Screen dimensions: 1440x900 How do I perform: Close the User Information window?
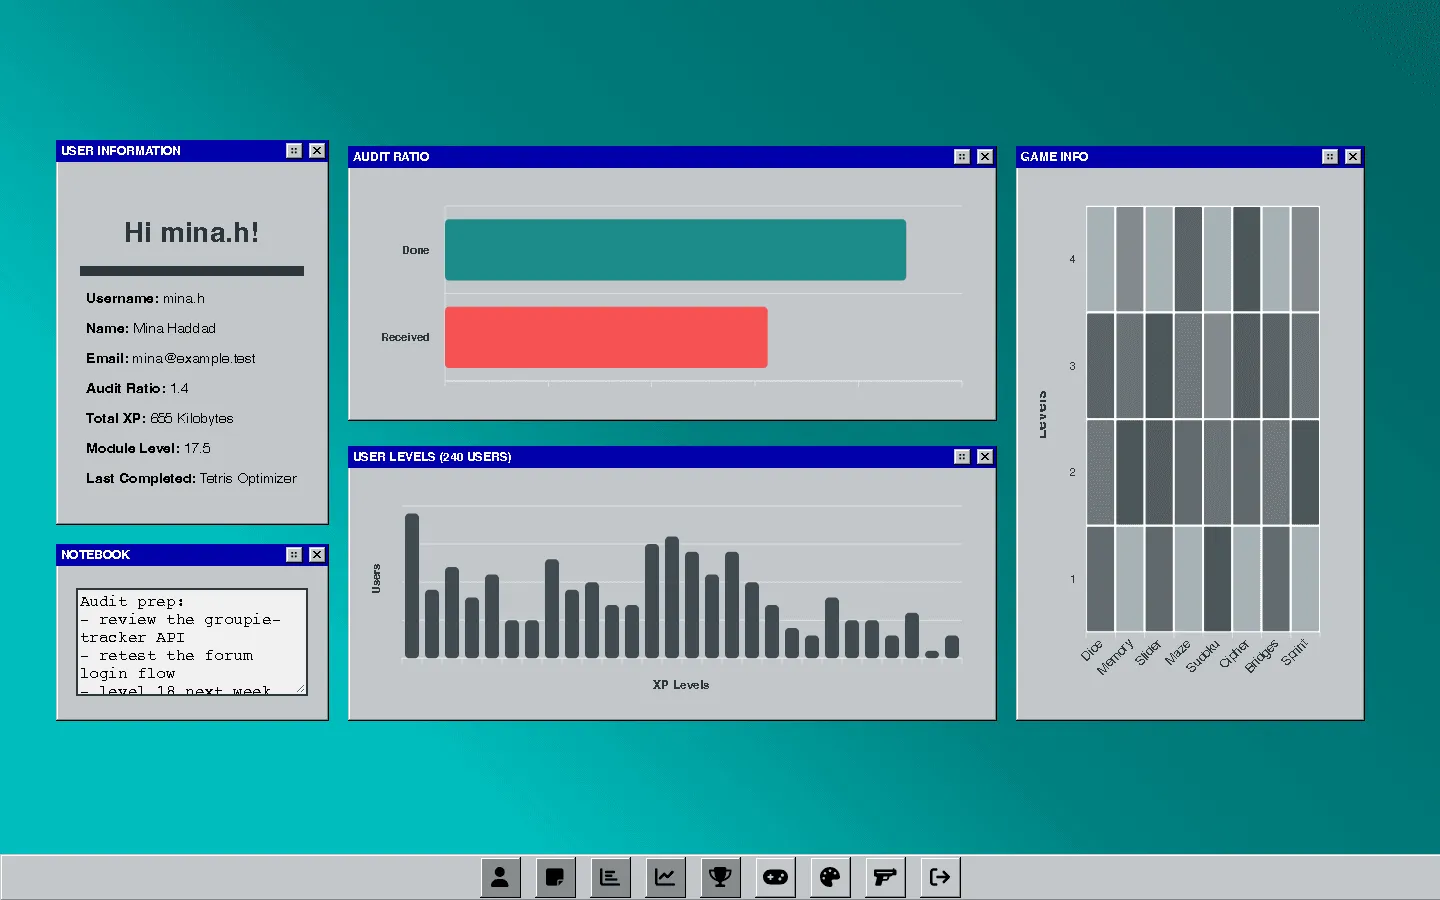pos(317,150)
